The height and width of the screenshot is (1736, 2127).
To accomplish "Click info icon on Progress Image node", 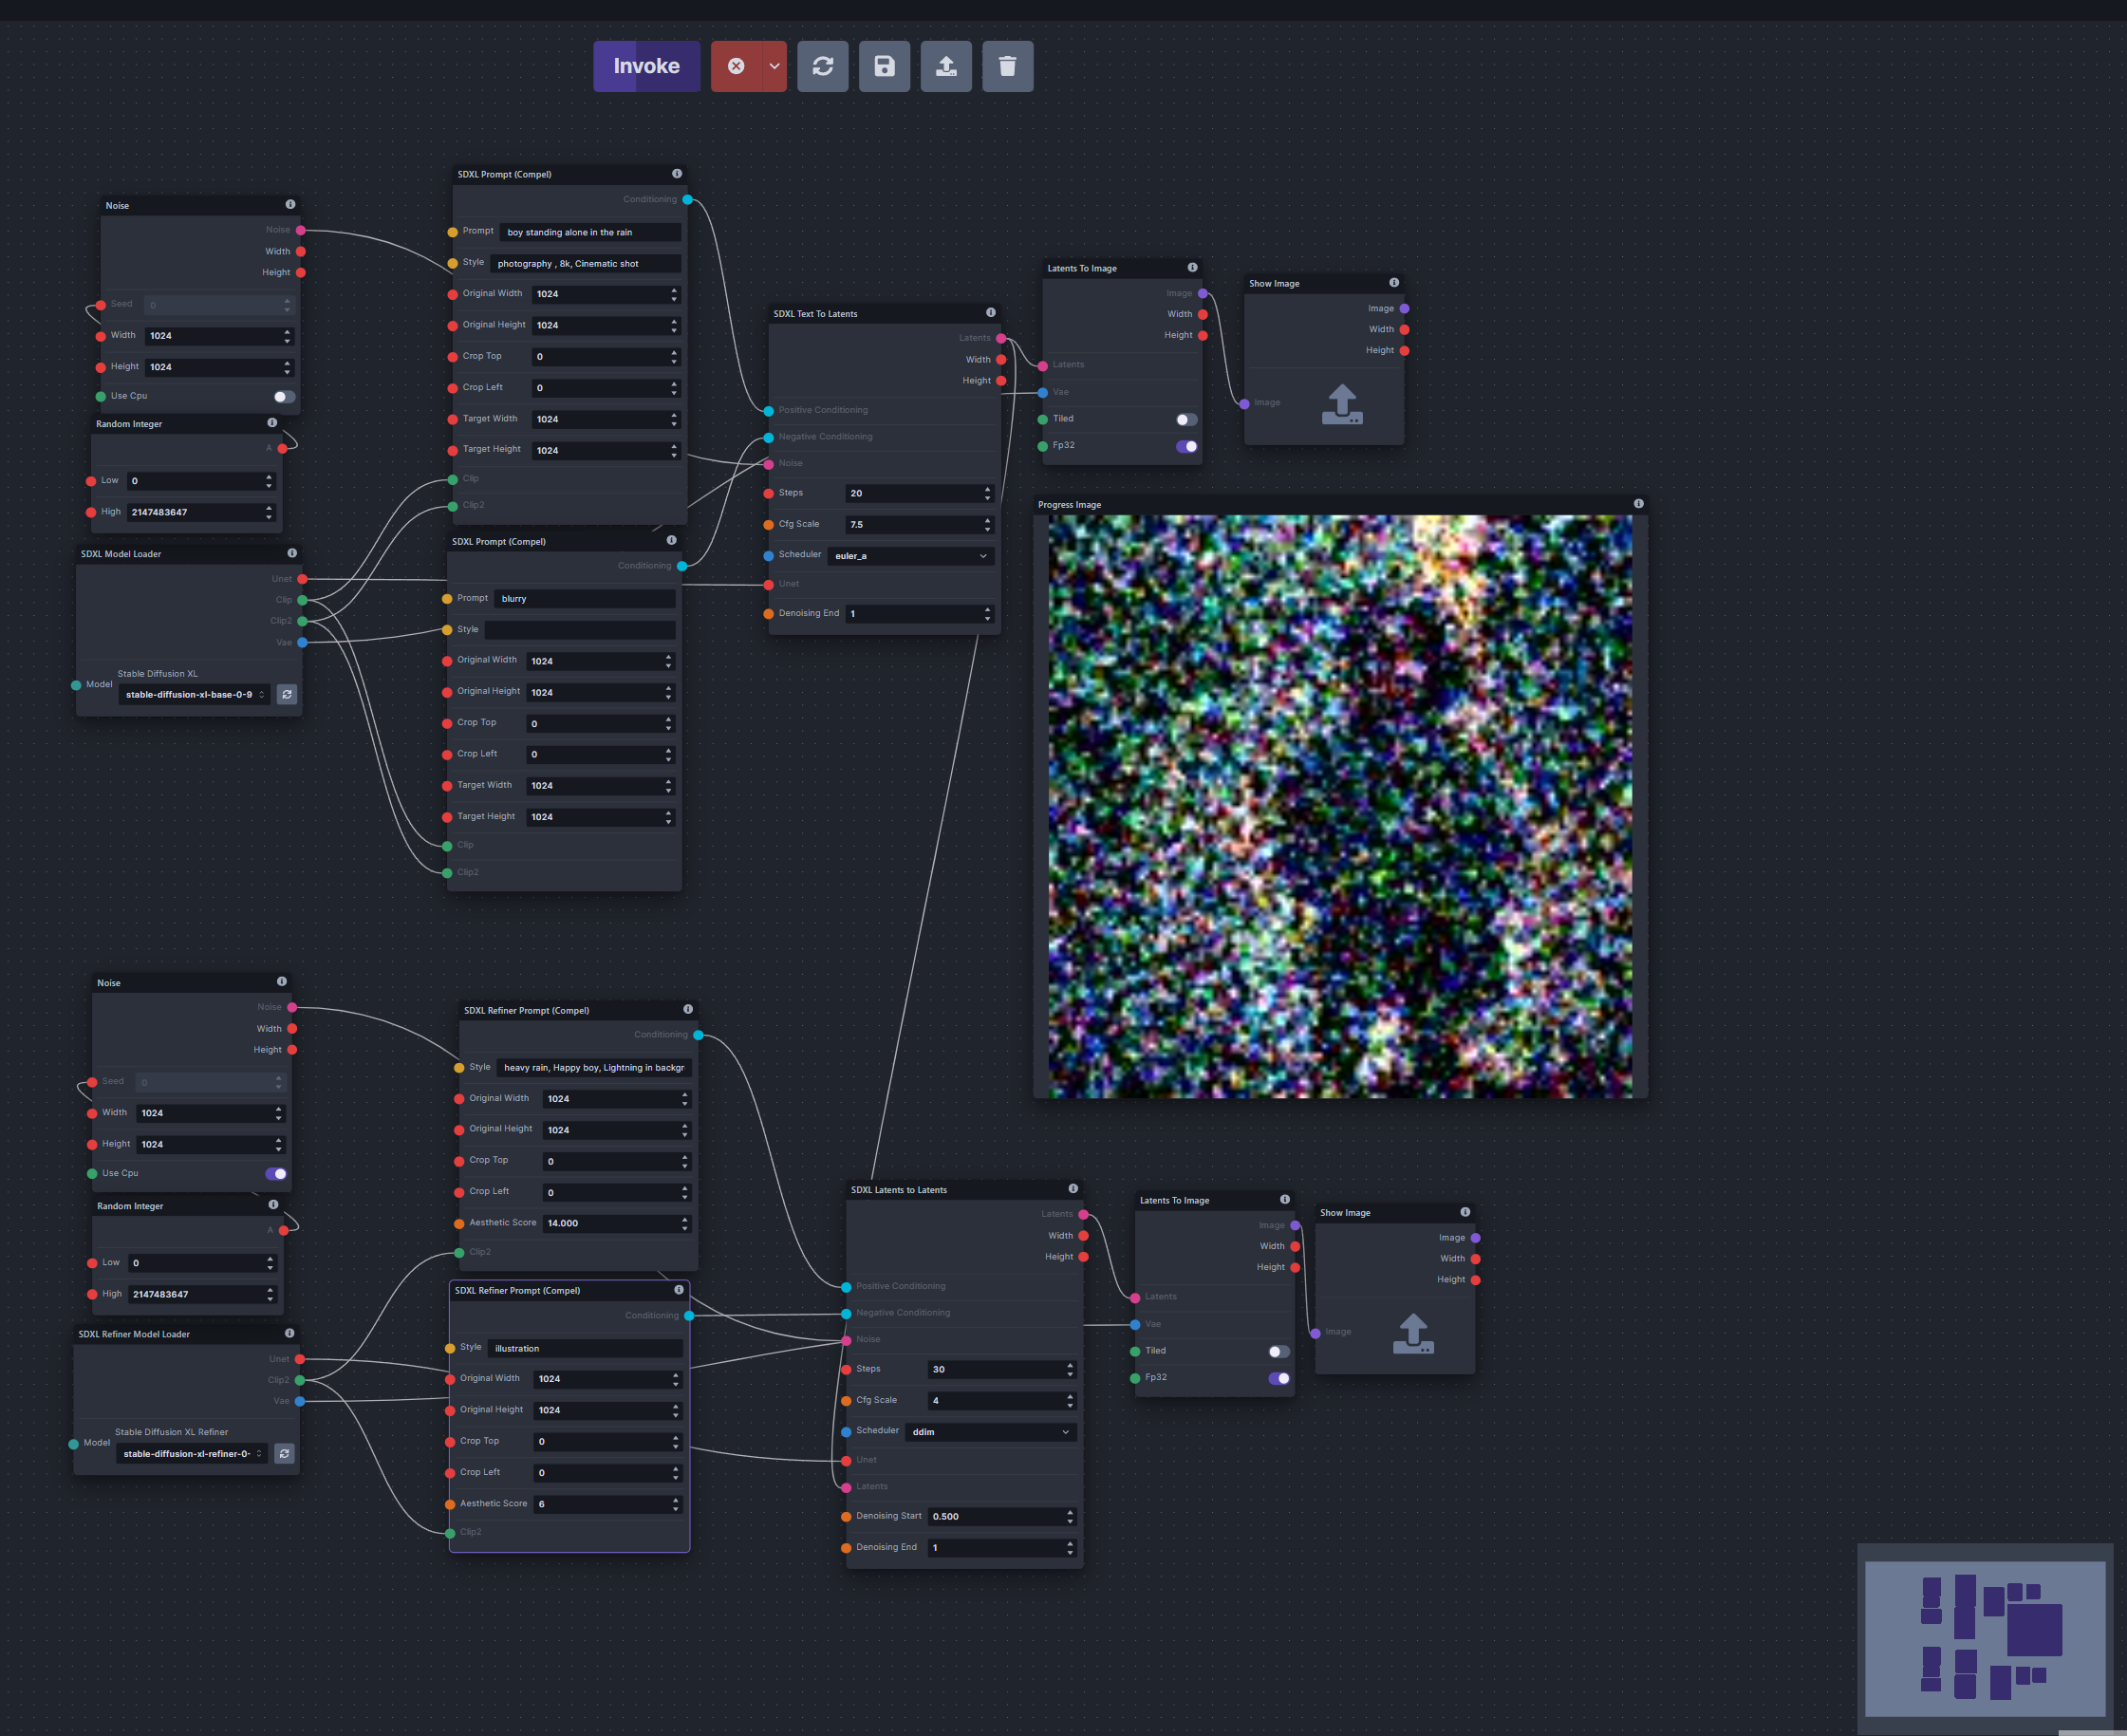I will (1638, 504).
